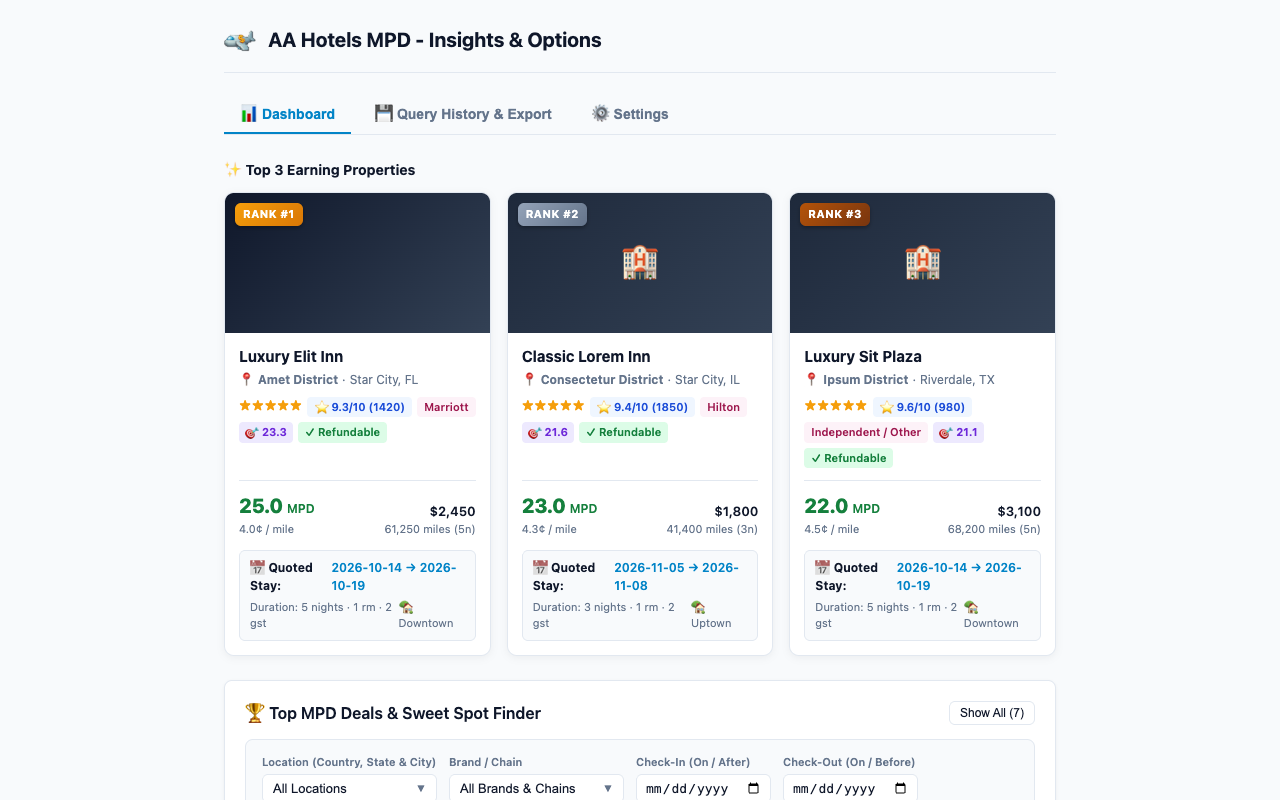Click location pin icon beside Consectetur District
Screen dimensions: 1280x800
coord(529,380)
